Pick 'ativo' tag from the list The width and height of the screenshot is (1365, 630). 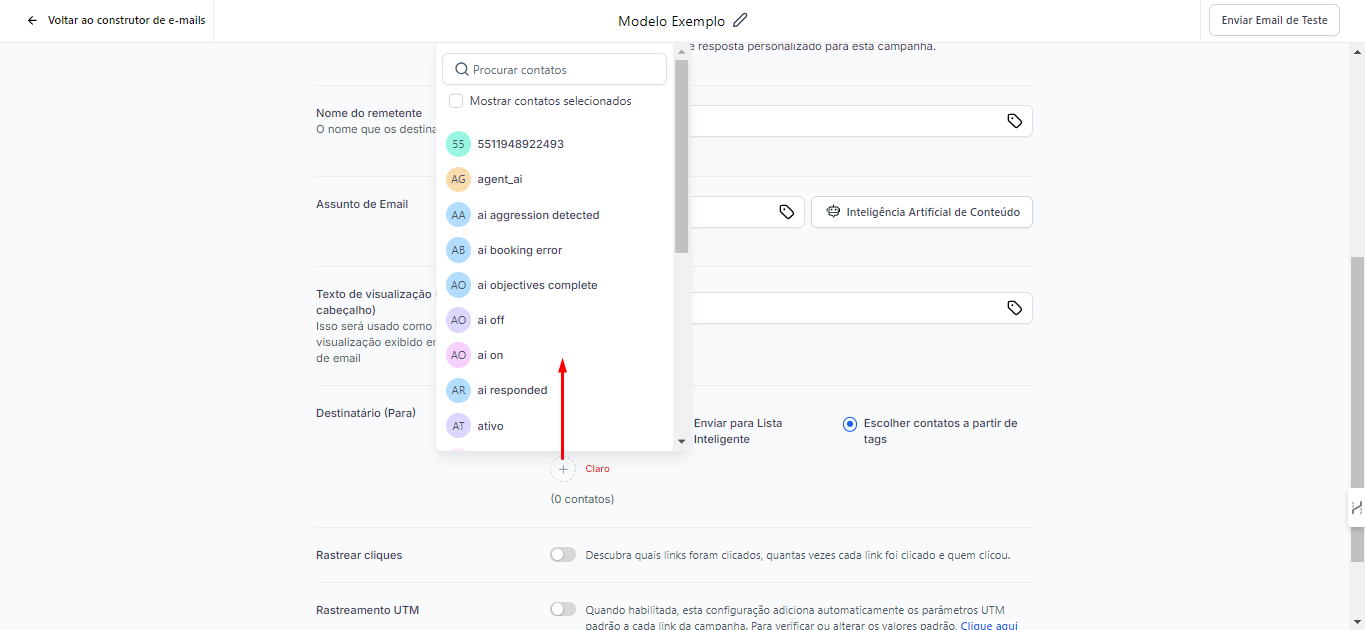[x=490, y=426]
